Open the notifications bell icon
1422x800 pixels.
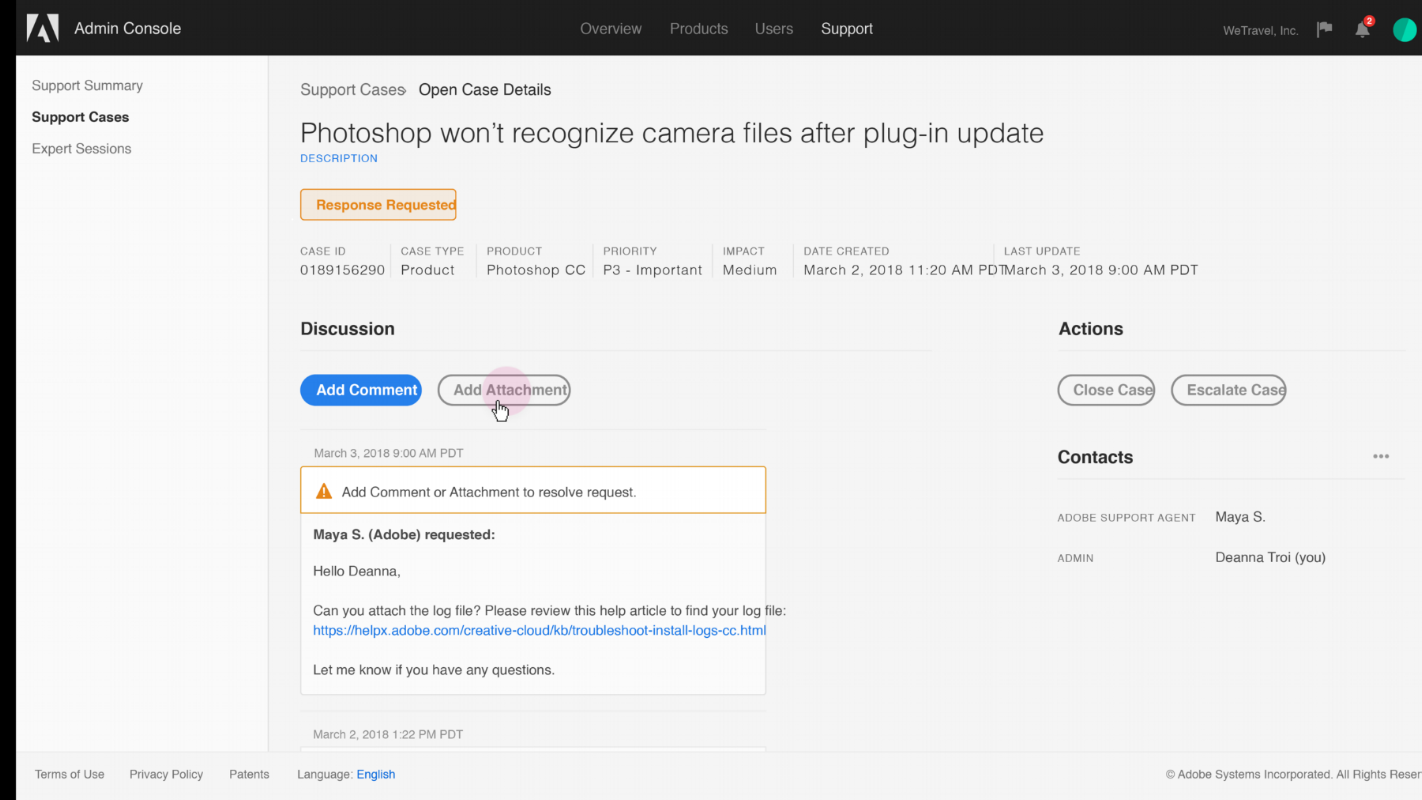[x=1362, y=29]
